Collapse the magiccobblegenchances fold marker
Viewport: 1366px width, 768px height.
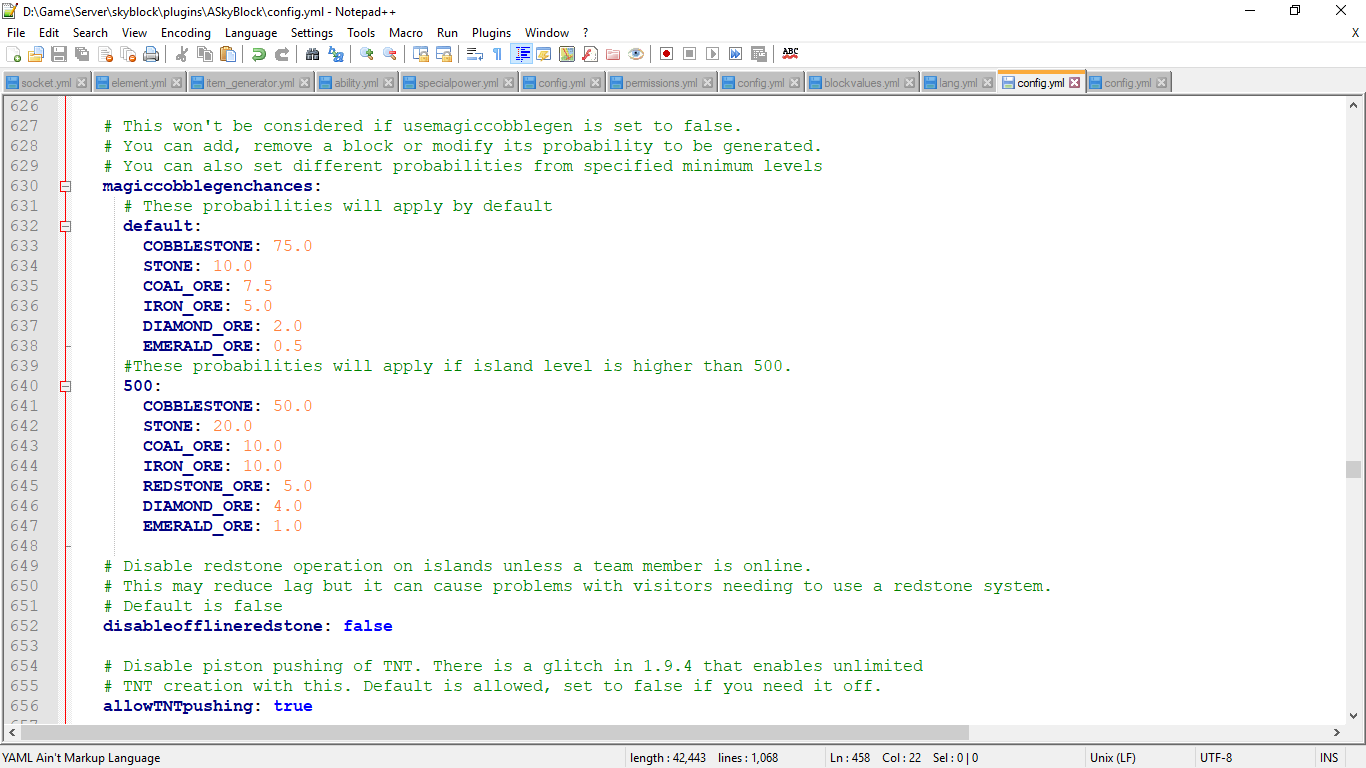66,186
